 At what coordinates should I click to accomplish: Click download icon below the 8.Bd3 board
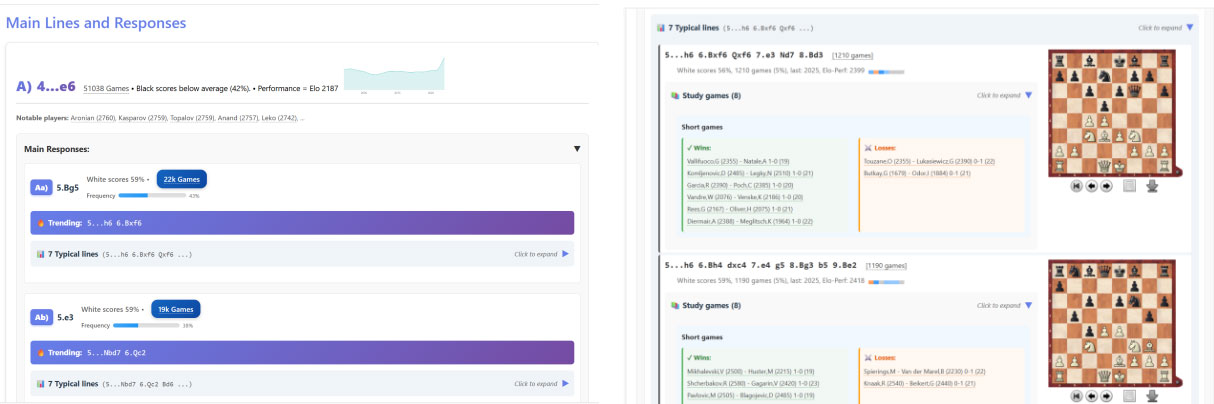tap(1152, 186)
